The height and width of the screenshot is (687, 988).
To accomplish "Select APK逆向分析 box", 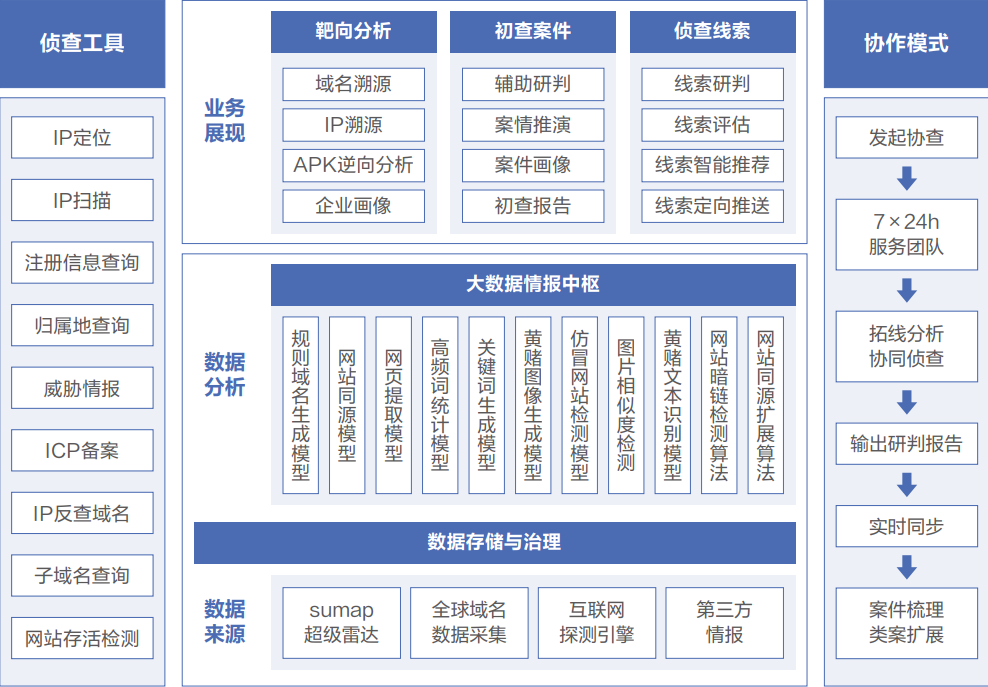I will click(353, 165).
